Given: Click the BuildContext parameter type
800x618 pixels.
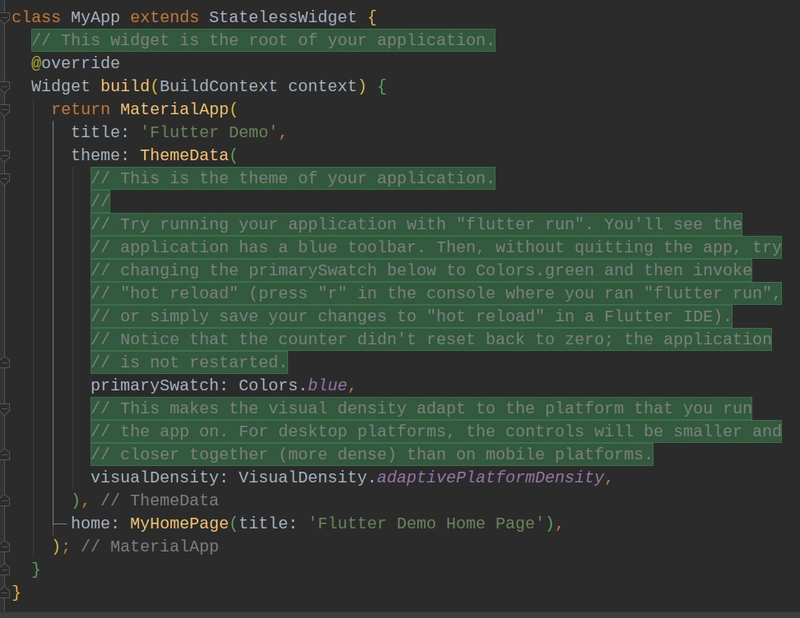Looking at the screenshot, I should click(218, 86).
